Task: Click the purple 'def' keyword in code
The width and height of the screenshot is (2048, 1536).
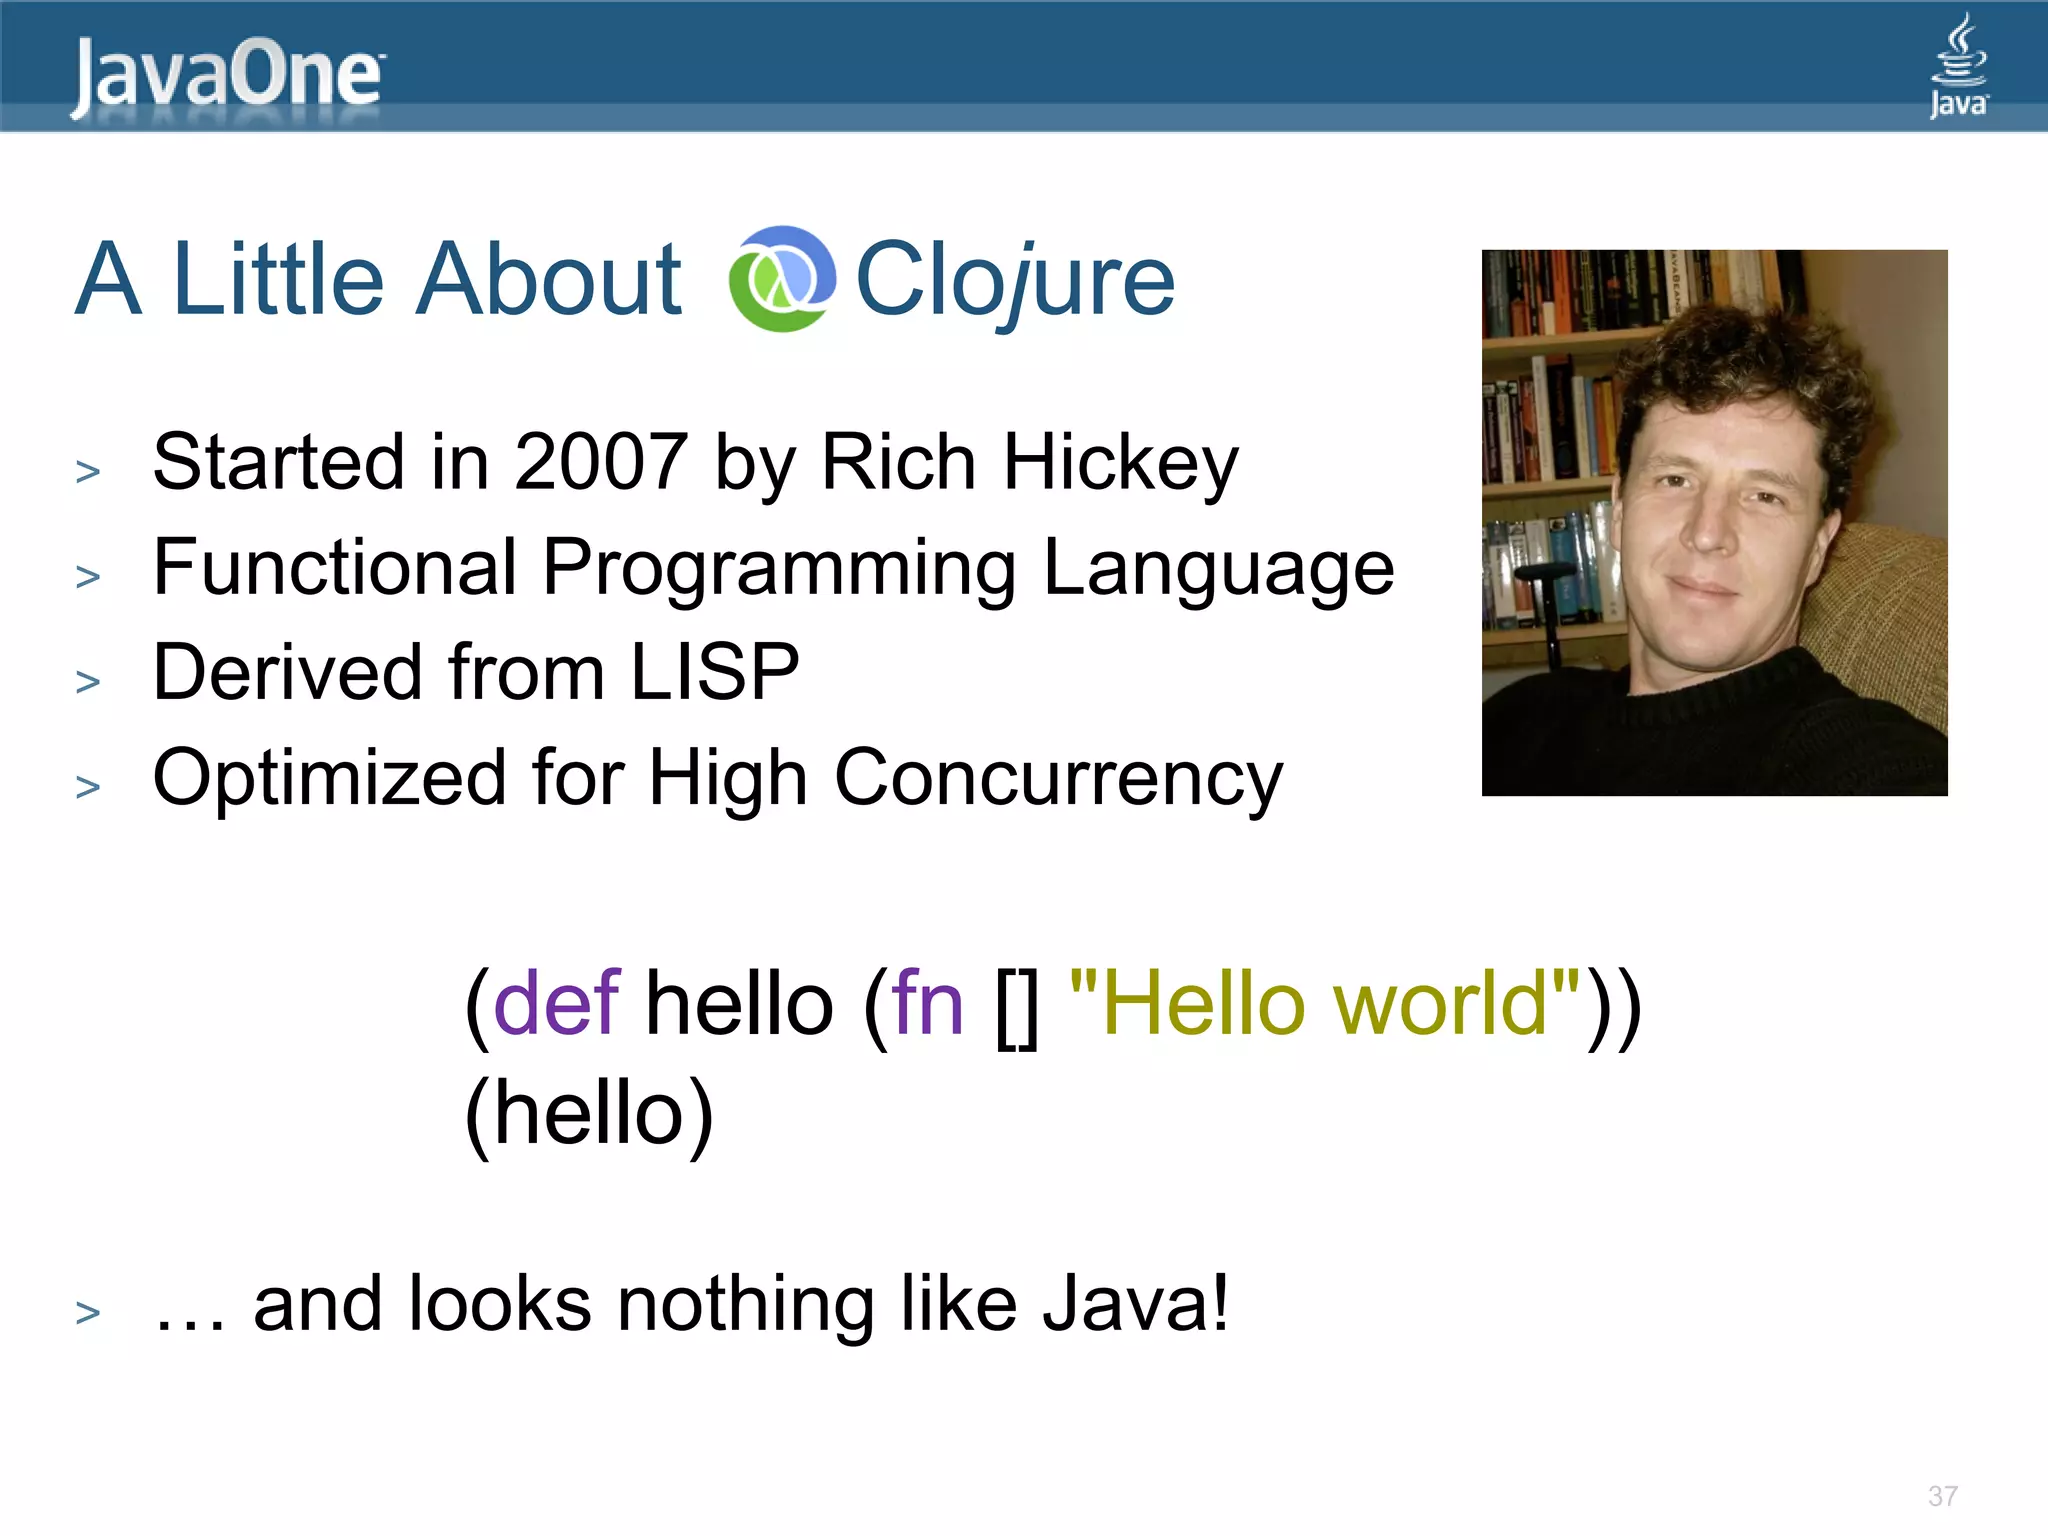Action: [556, 1003]
